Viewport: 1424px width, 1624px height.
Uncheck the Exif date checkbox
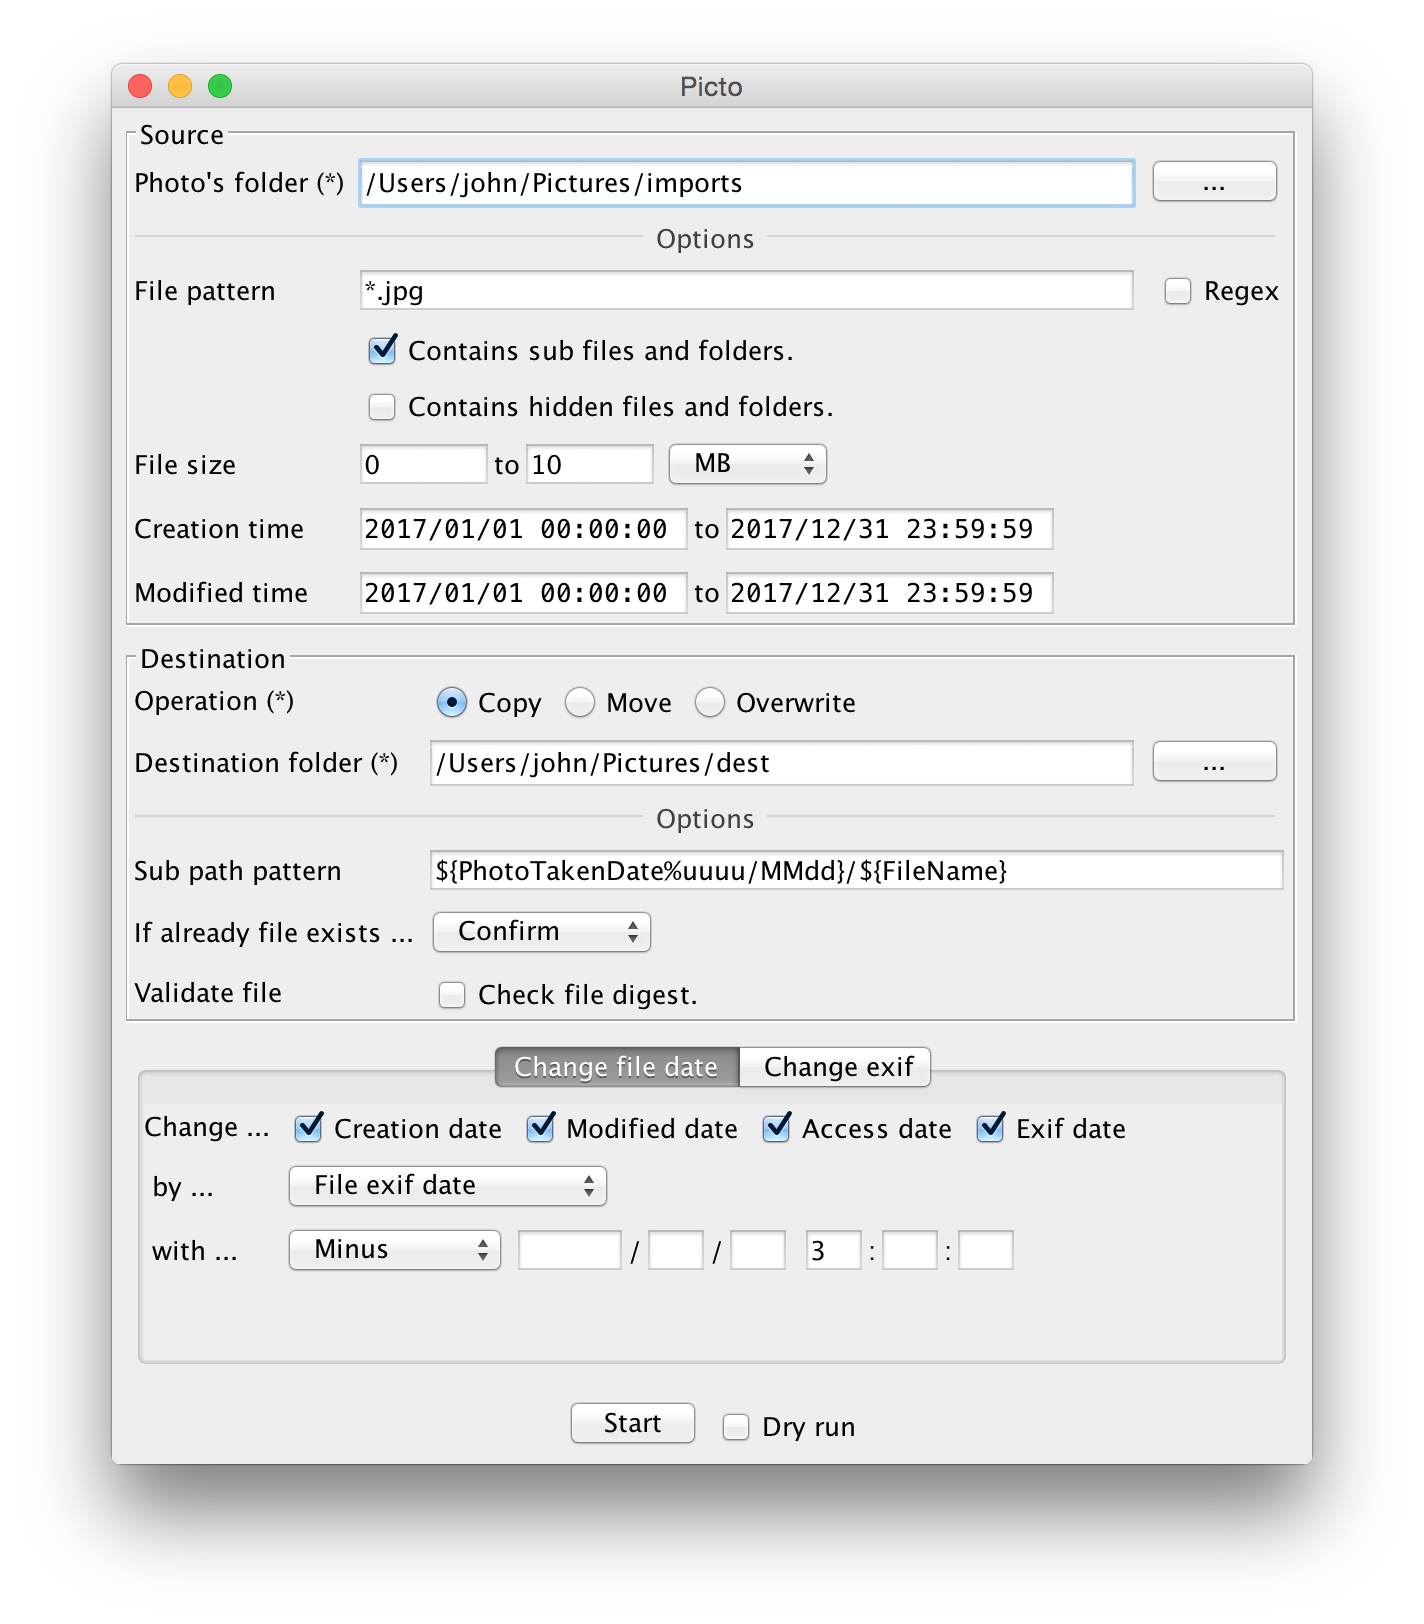(x=990, y=1128)
